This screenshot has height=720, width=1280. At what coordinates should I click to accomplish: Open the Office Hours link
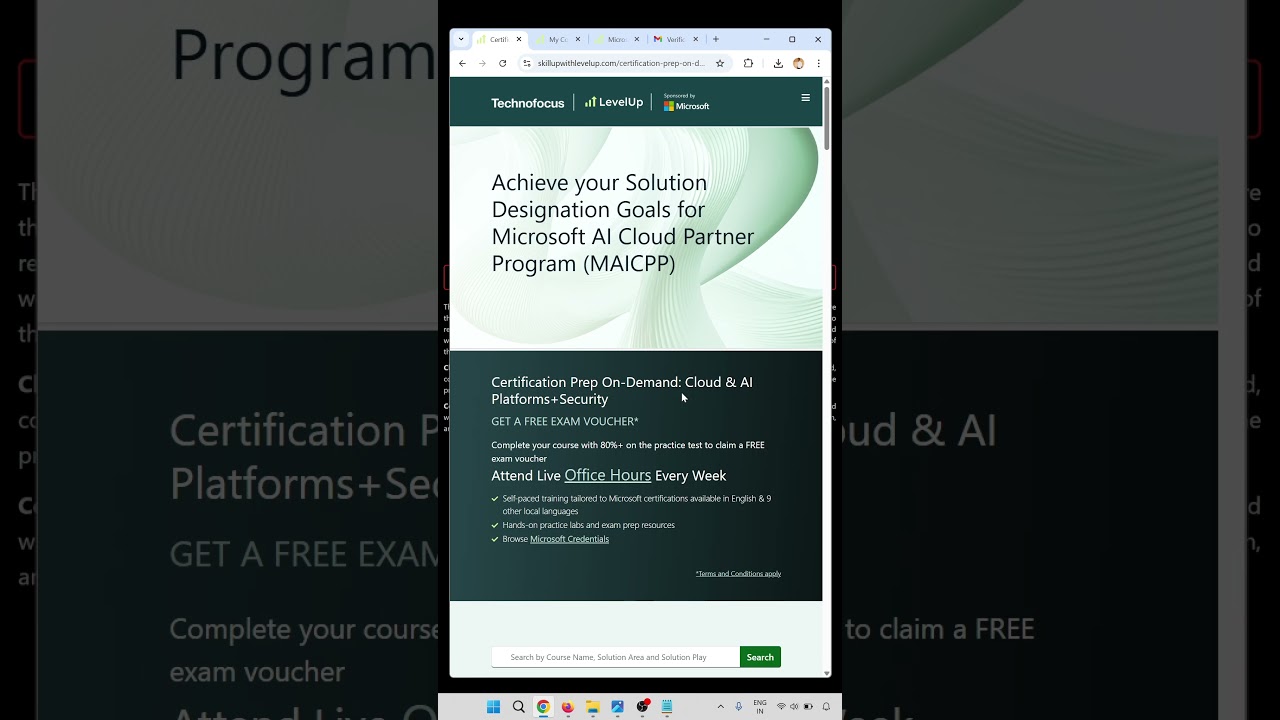[x=607, y=475]
